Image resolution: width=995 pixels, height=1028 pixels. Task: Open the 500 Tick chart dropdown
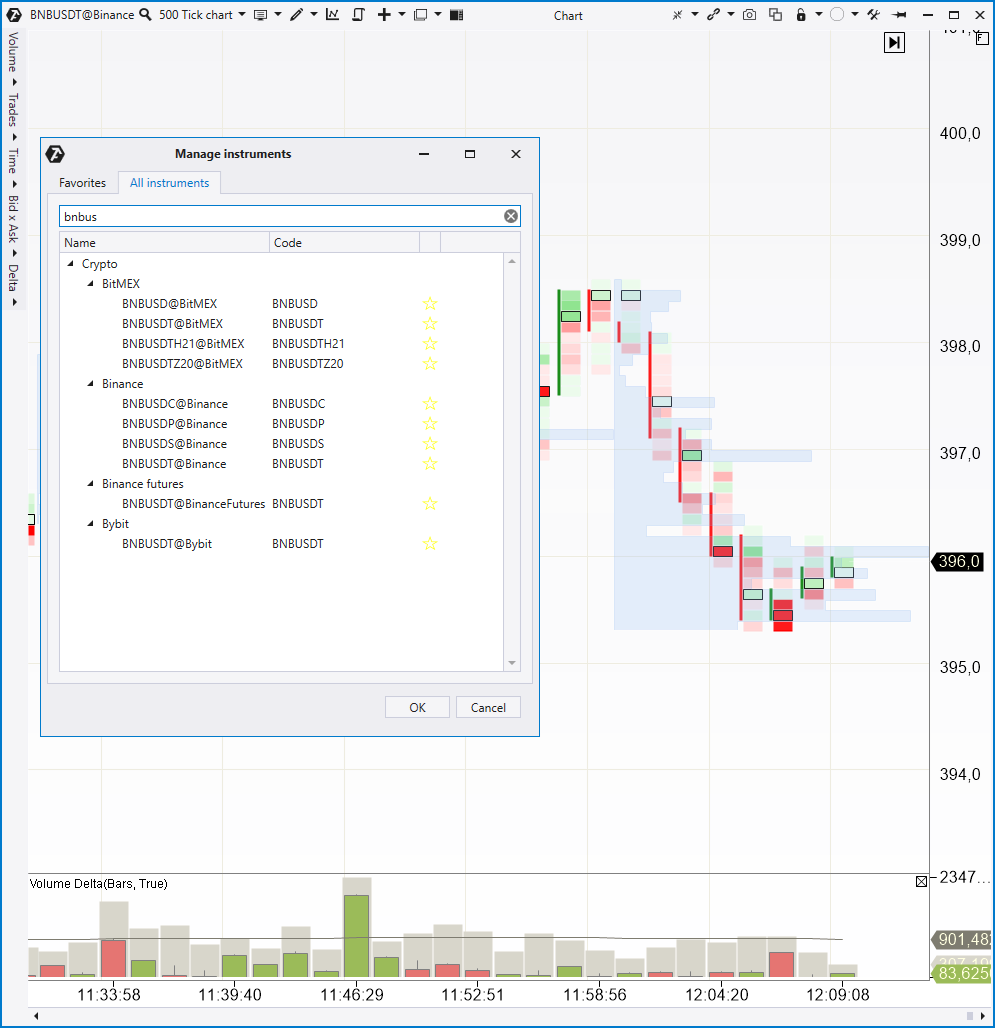click(x=242, y=14)
